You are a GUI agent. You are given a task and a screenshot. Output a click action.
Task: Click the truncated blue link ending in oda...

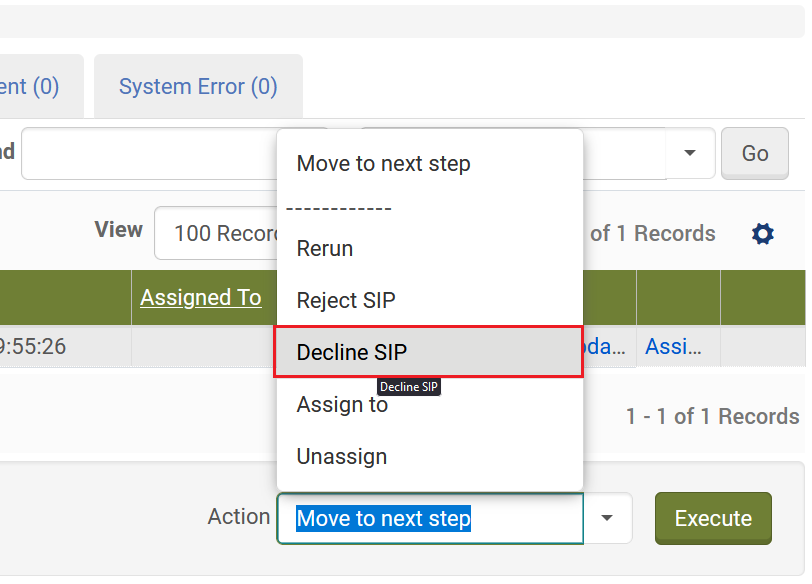point(606,347)
